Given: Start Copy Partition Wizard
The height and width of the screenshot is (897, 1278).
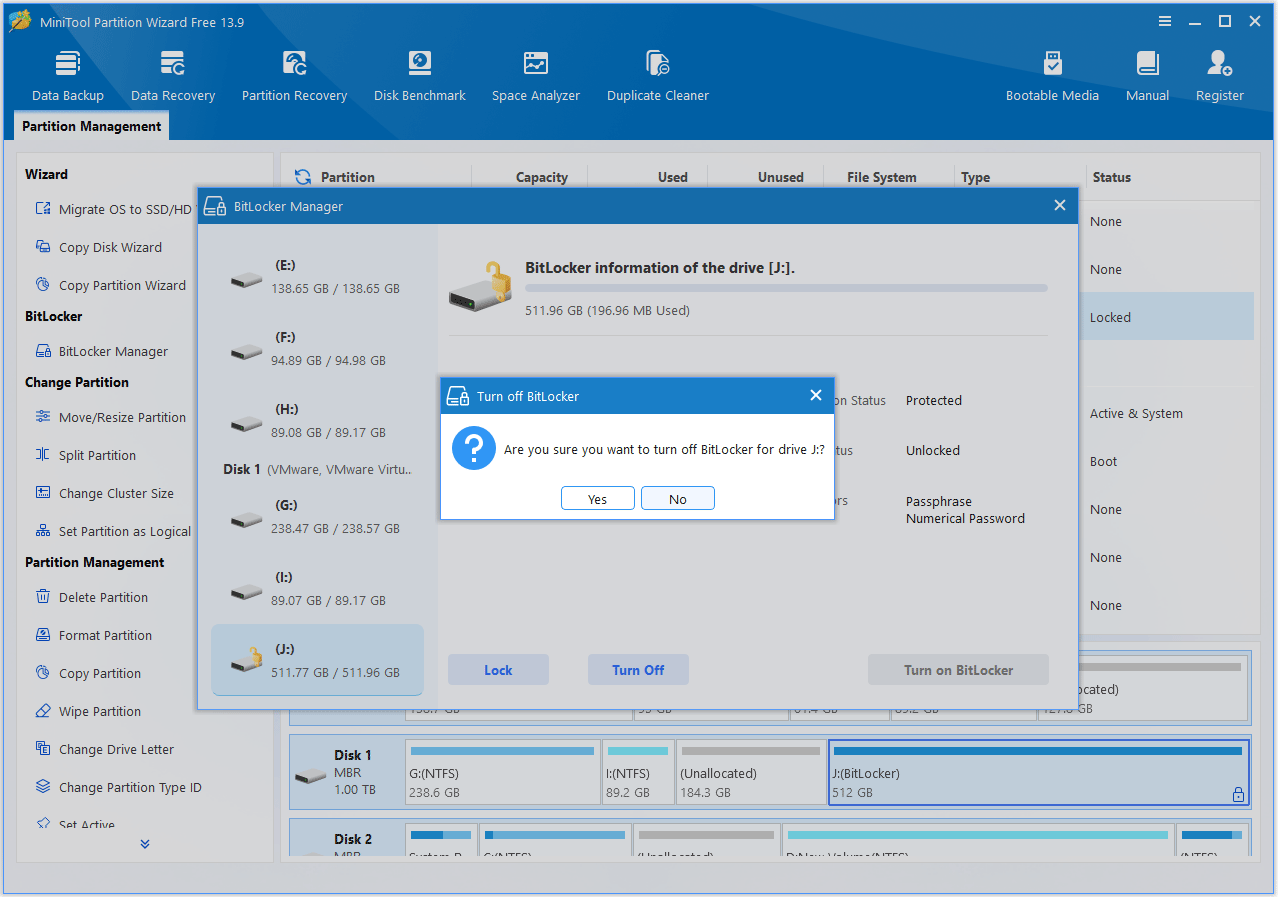Looking at the screenshot, I should [x=110, y=285].
